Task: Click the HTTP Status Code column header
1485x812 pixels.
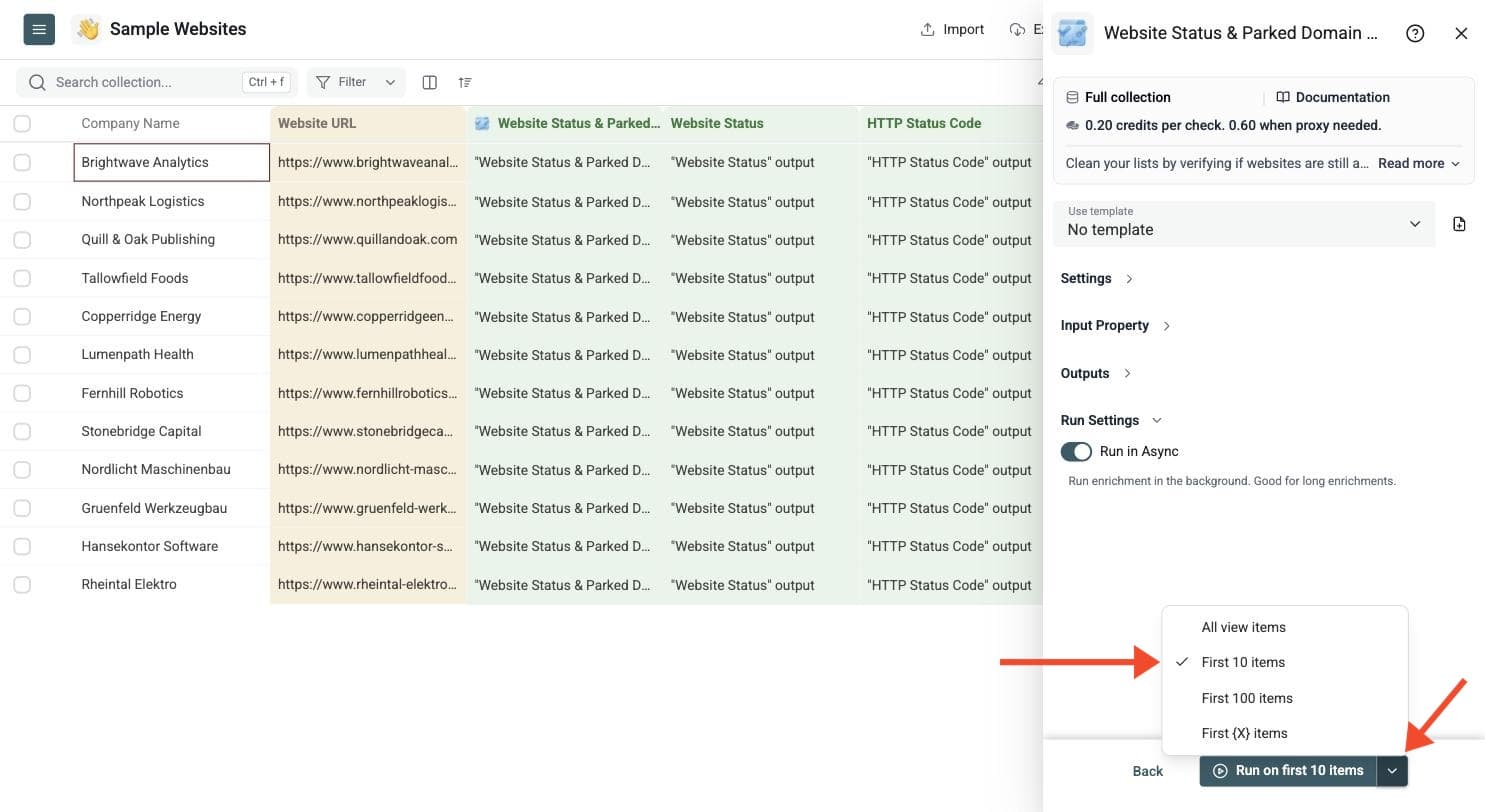Action: tap(951, 123)
